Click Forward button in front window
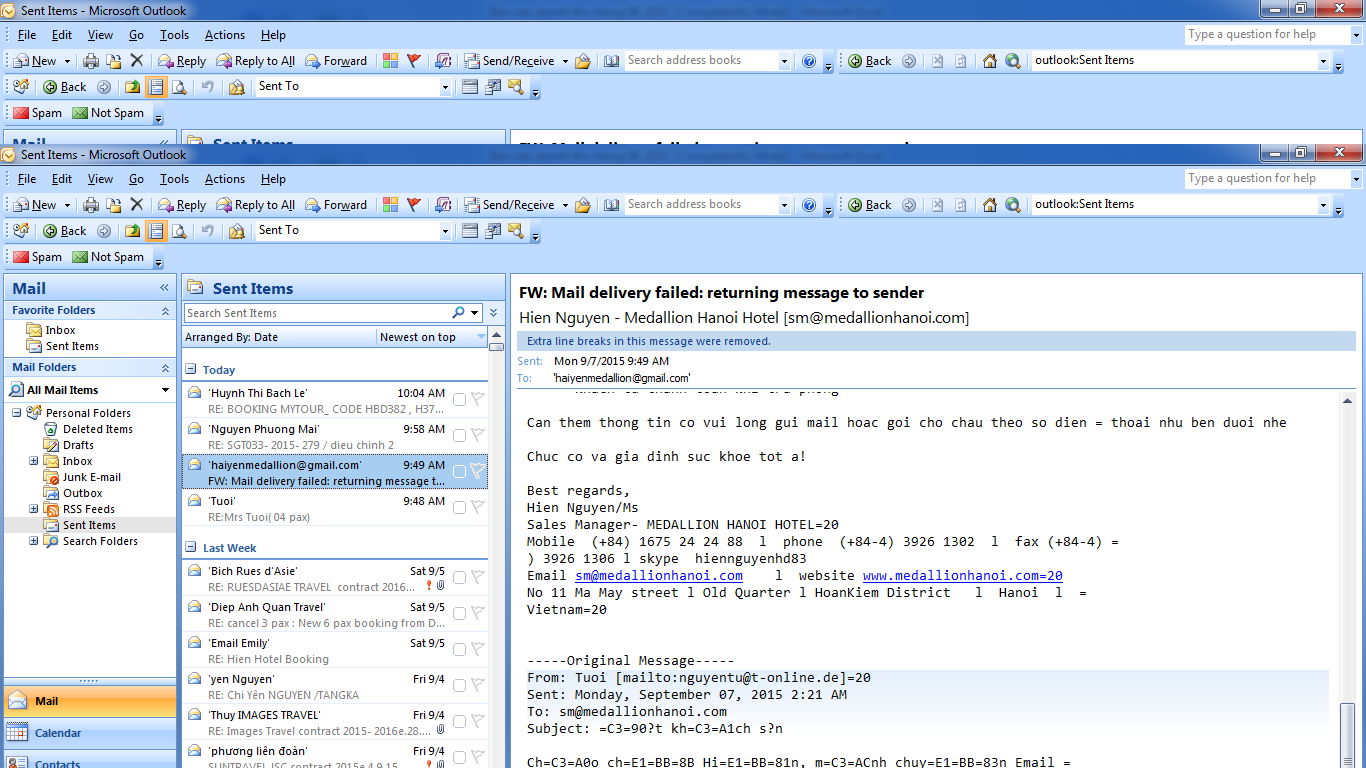 click(x=336, y=204)
